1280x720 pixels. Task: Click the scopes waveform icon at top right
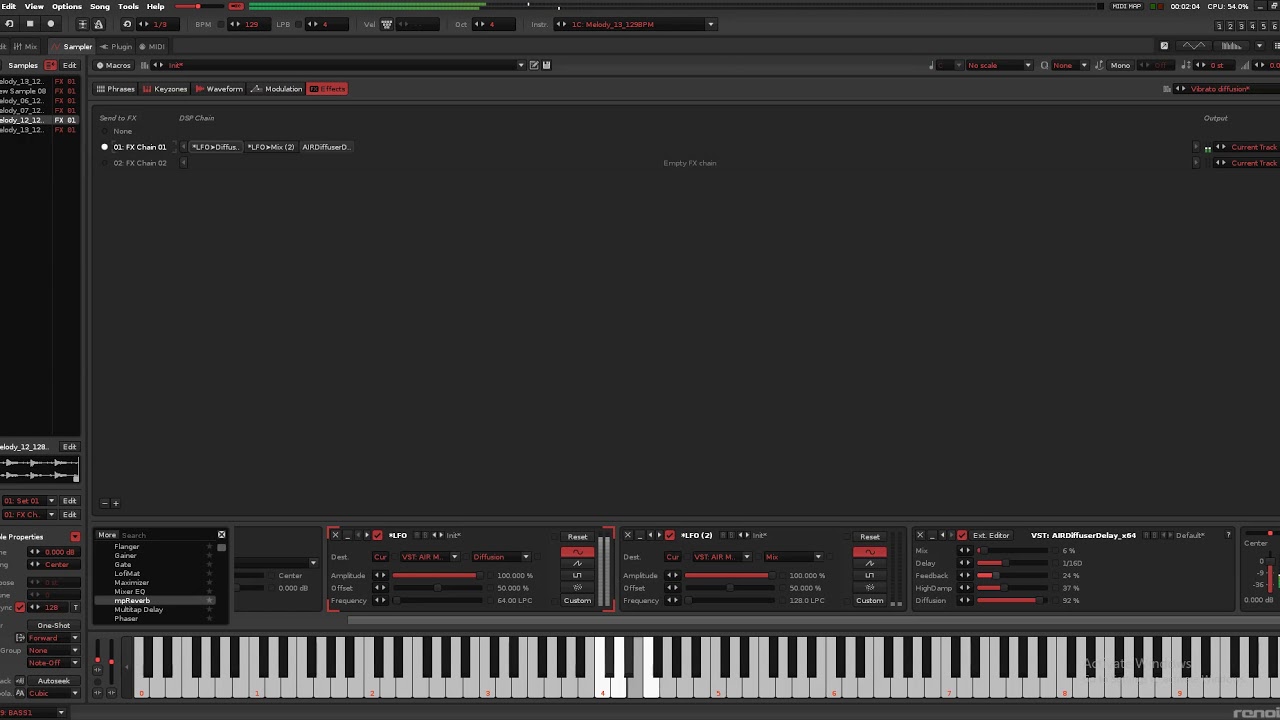(1194, 46)
